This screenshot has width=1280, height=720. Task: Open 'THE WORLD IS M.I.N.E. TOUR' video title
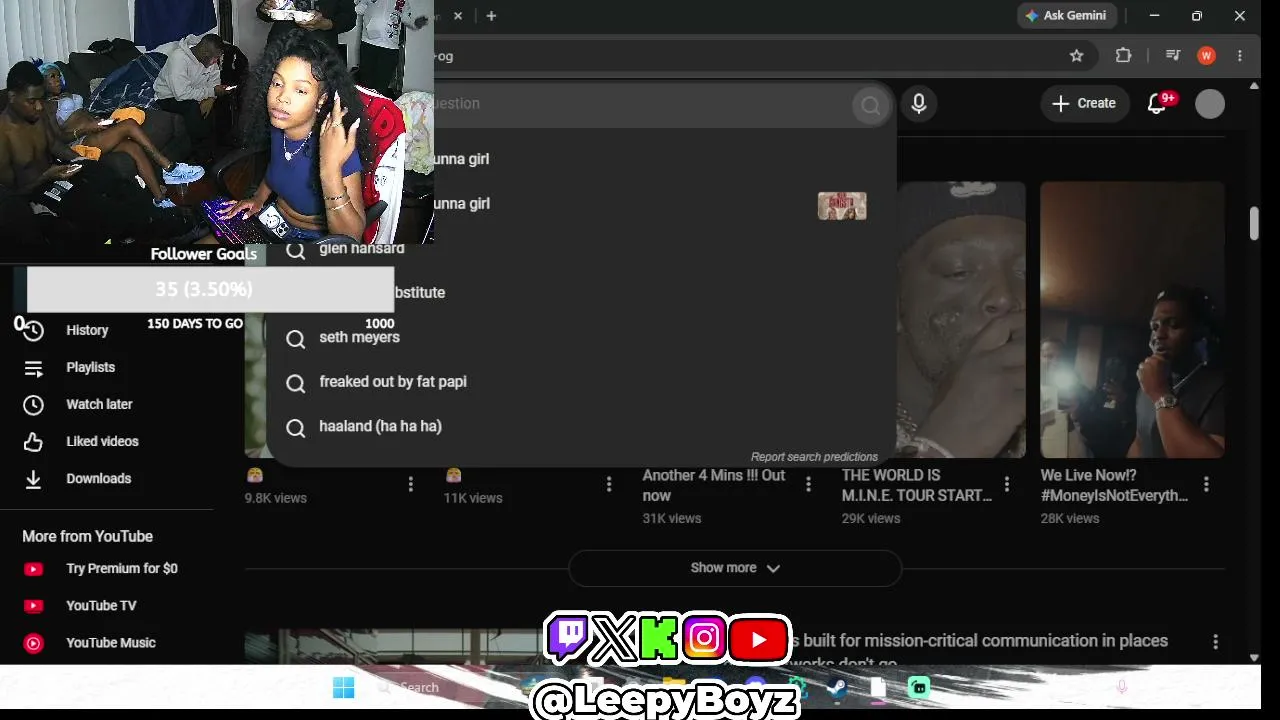tap(916, 485)
